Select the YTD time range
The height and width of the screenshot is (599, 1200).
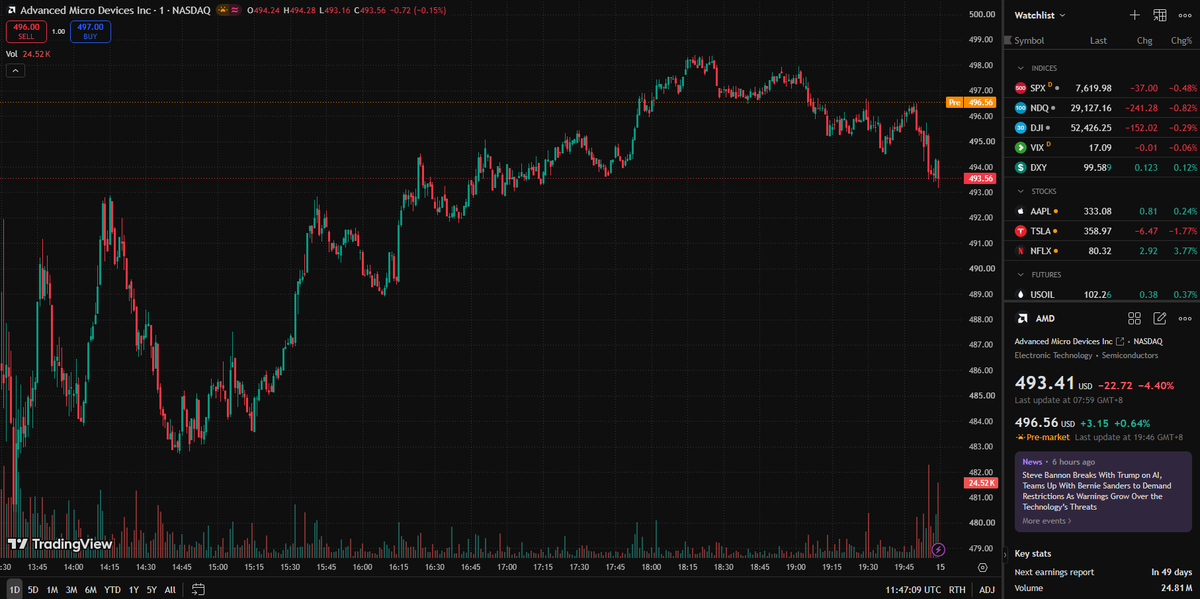pyautogui.click(x=112, y=590)
